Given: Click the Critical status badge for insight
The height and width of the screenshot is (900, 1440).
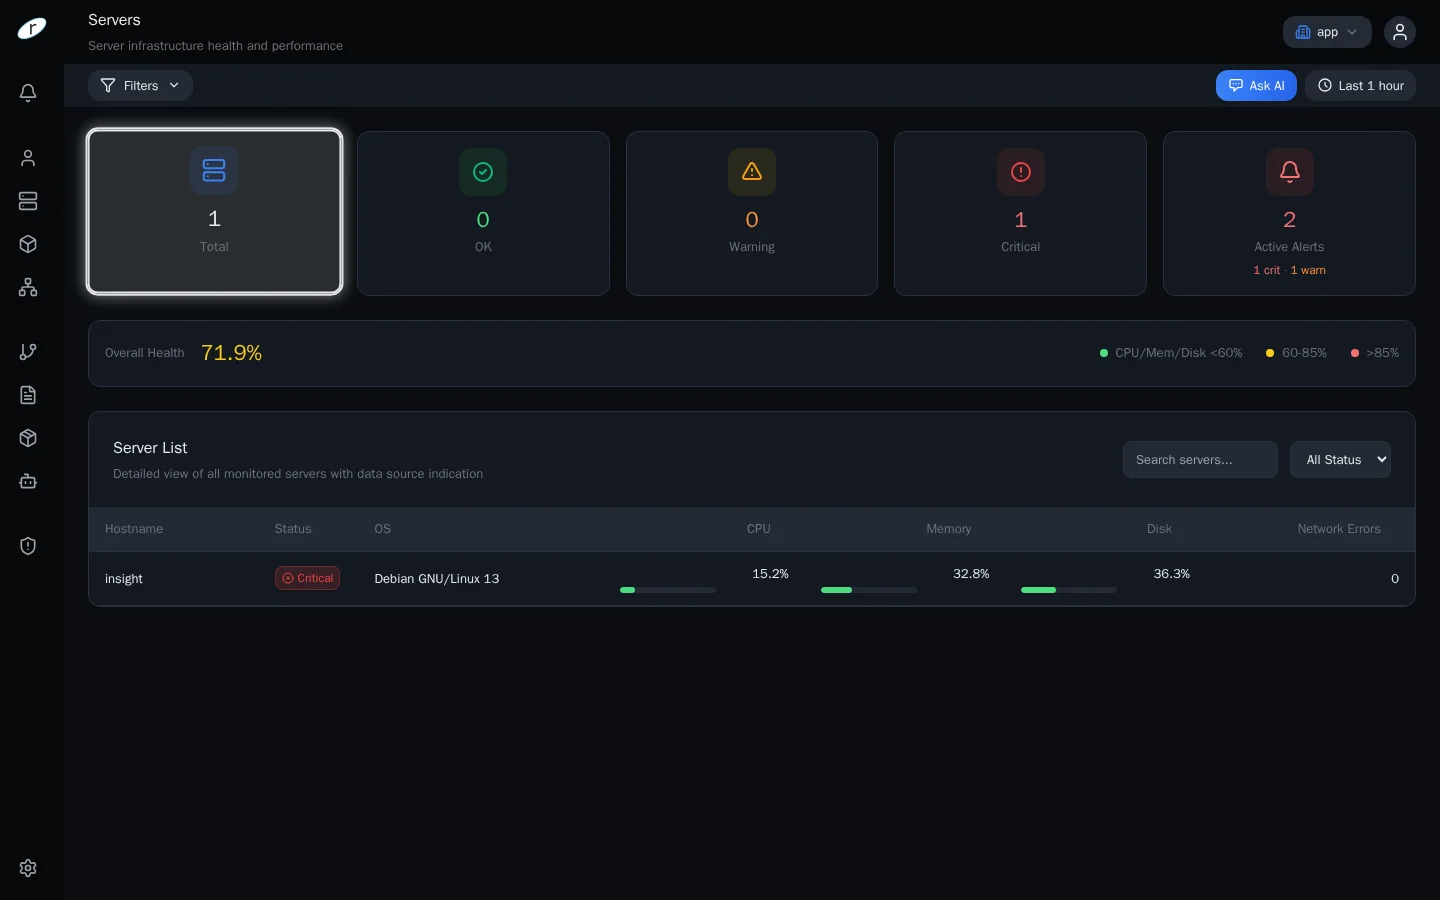Looking at the screenshot, I should point(307,578).
